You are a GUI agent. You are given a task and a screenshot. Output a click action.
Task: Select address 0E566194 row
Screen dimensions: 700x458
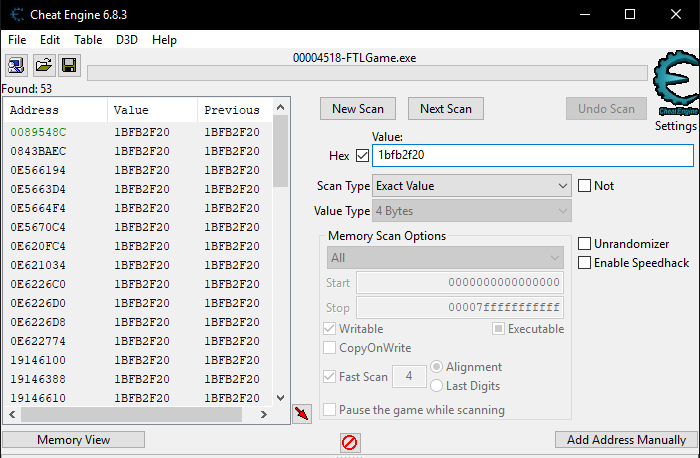(138, 170)
